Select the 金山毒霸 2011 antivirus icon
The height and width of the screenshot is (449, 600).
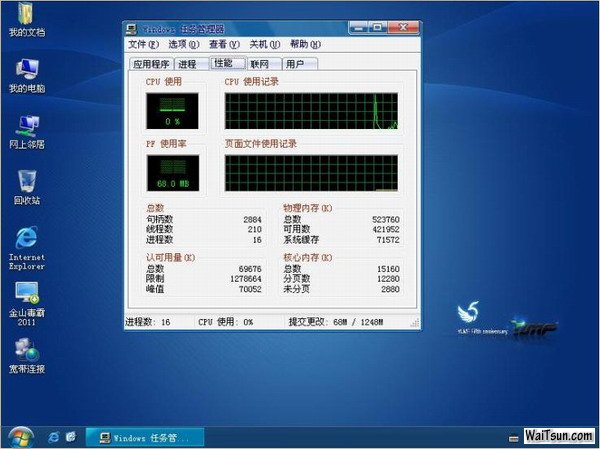26,294
